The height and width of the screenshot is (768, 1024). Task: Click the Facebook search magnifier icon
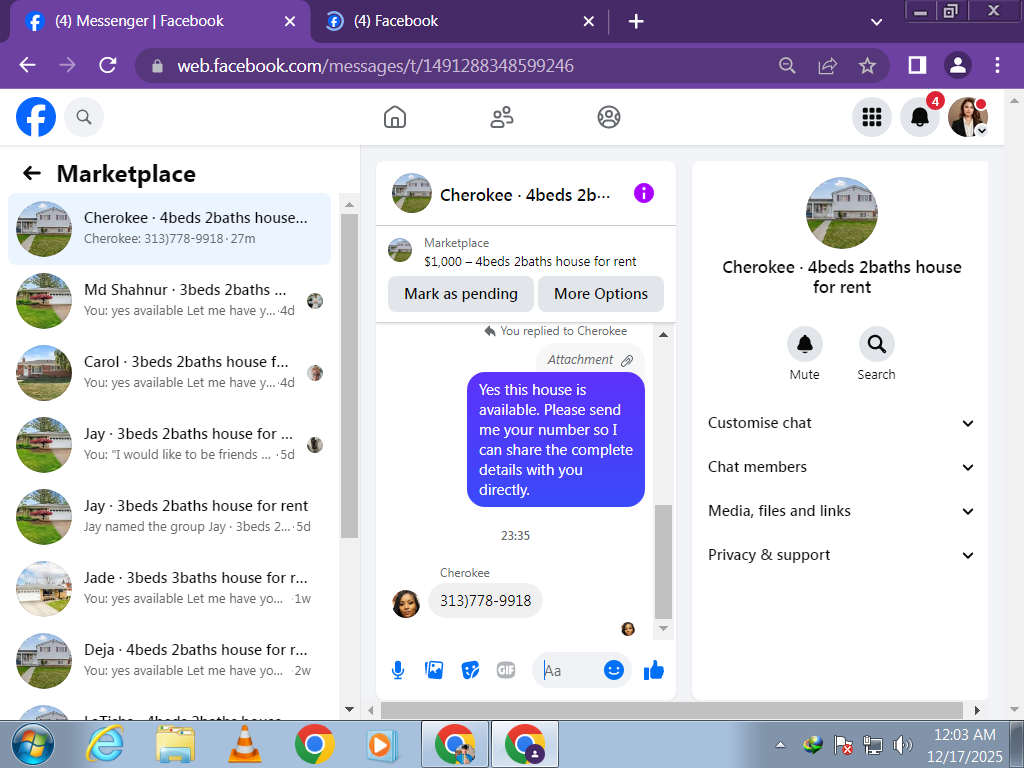tap(84, 117)
